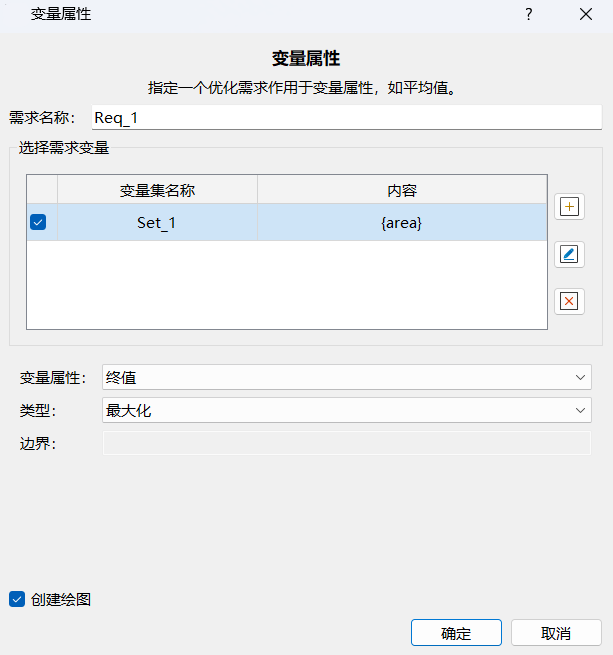Click the edit variable set pencil icon
The width and height of the screenshot is (613, 655).
coord(569,254)
